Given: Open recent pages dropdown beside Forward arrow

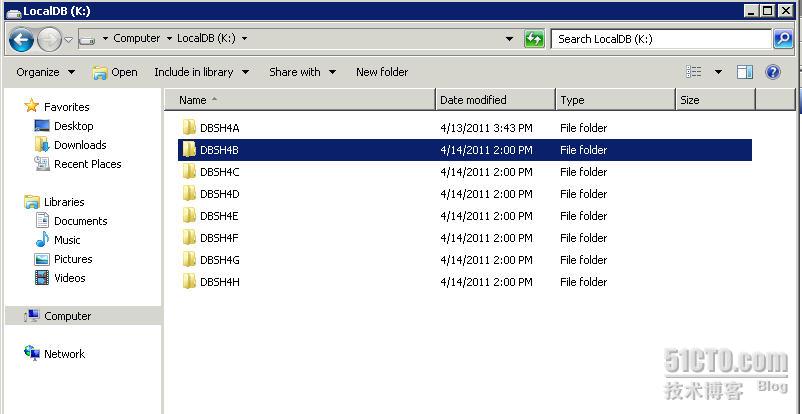Looking at the screenshot, I should pyautogui.click(x=69, y=39).
